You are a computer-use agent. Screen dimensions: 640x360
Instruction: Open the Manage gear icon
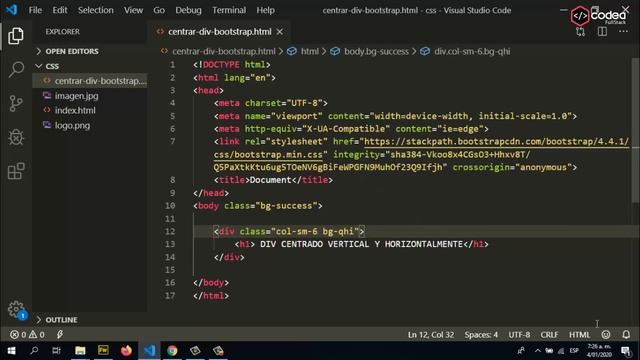pos(16,309)
